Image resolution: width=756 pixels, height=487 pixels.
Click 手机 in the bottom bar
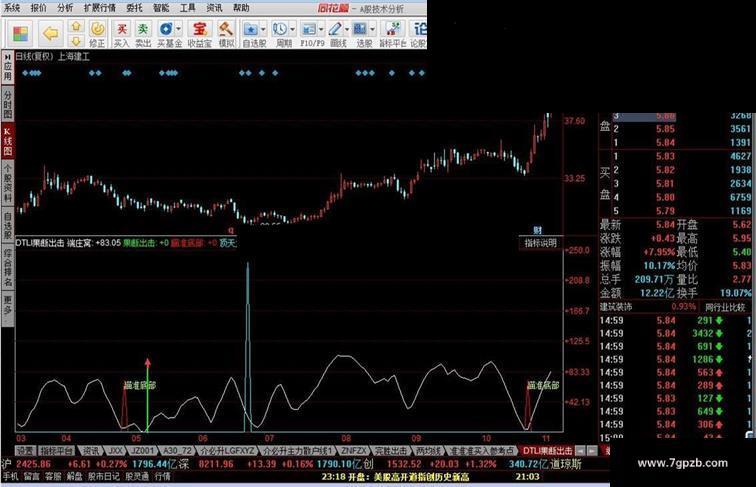(11, 476)
